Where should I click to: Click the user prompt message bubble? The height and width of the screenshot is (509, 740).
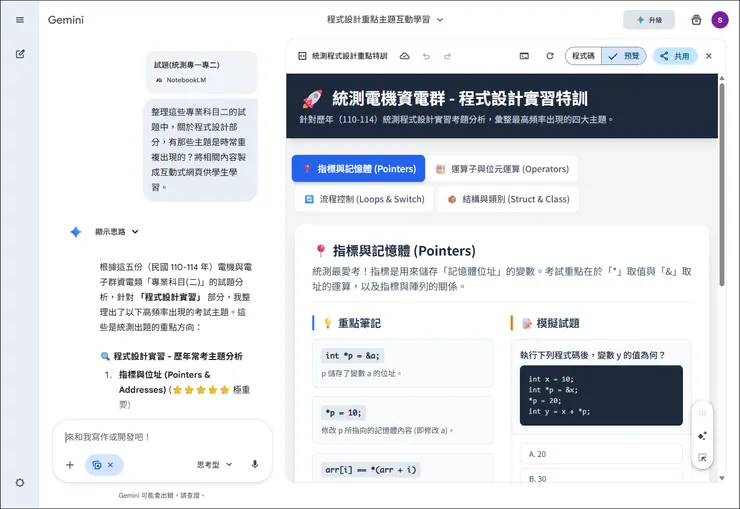coord(200,150)
